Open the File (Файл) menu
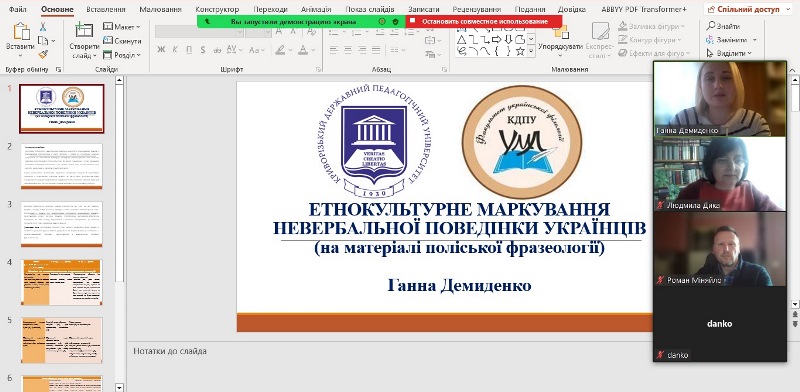The width and height of the screenshot is (800, 392). pyautogui.click(x=18, y=9)
